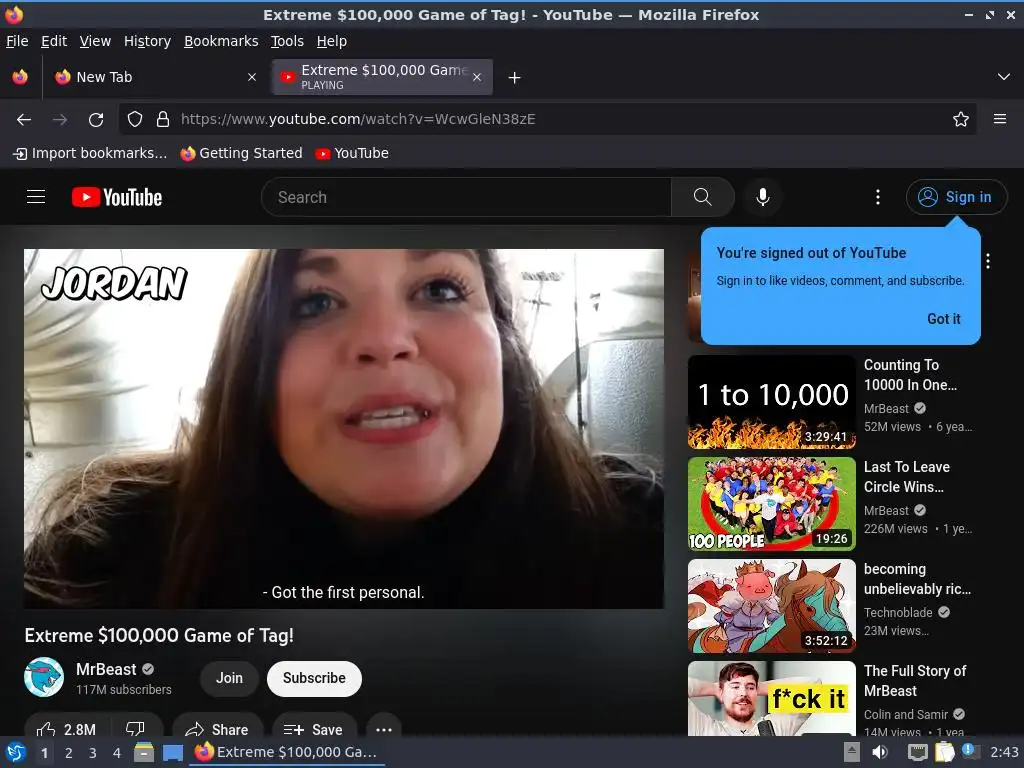Open removable media tray eject icon
Image resolution: width=1024 pixels, height=768 pixels.
tap(852, 752)
